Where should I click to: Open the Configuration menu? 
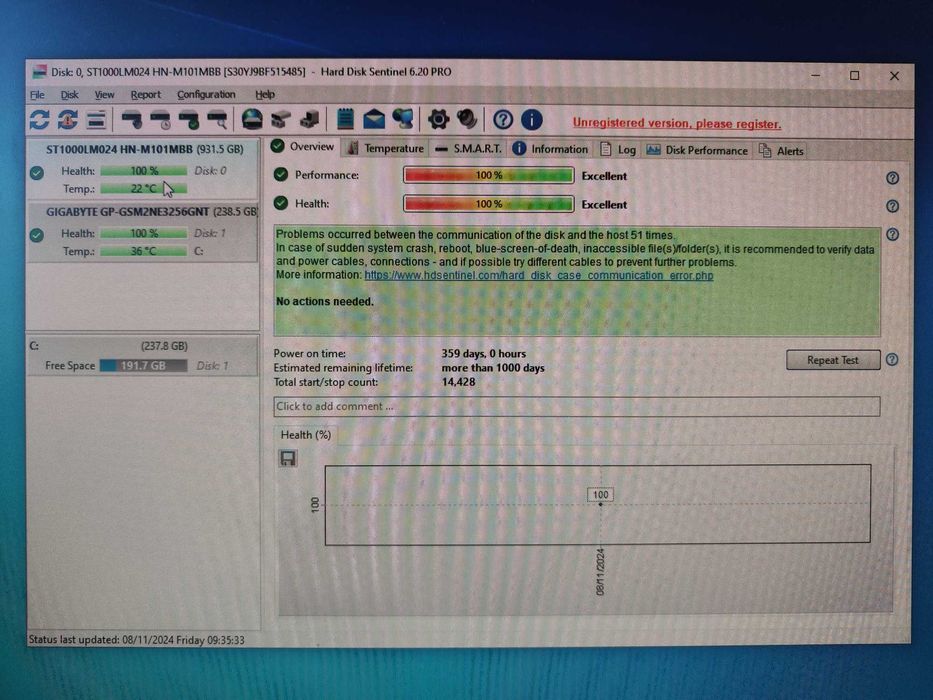(206, 95)
